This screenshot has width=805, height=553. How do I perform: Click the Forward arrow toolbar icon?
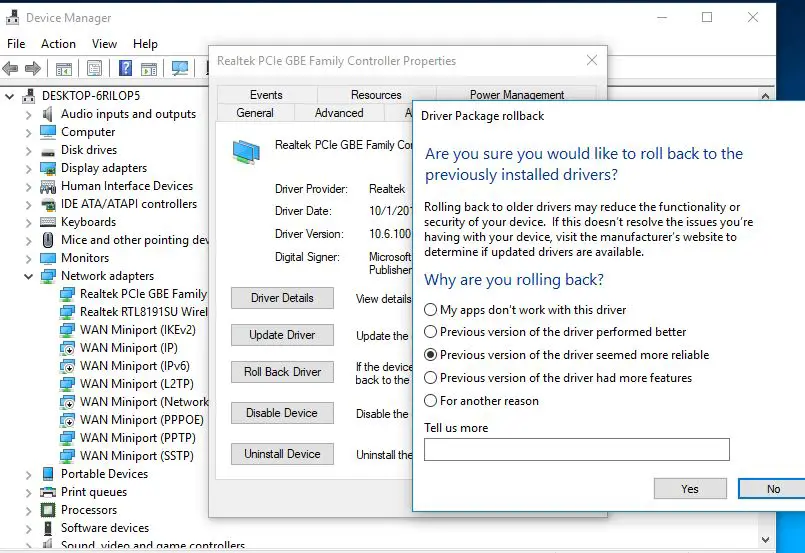click(32, 68)
